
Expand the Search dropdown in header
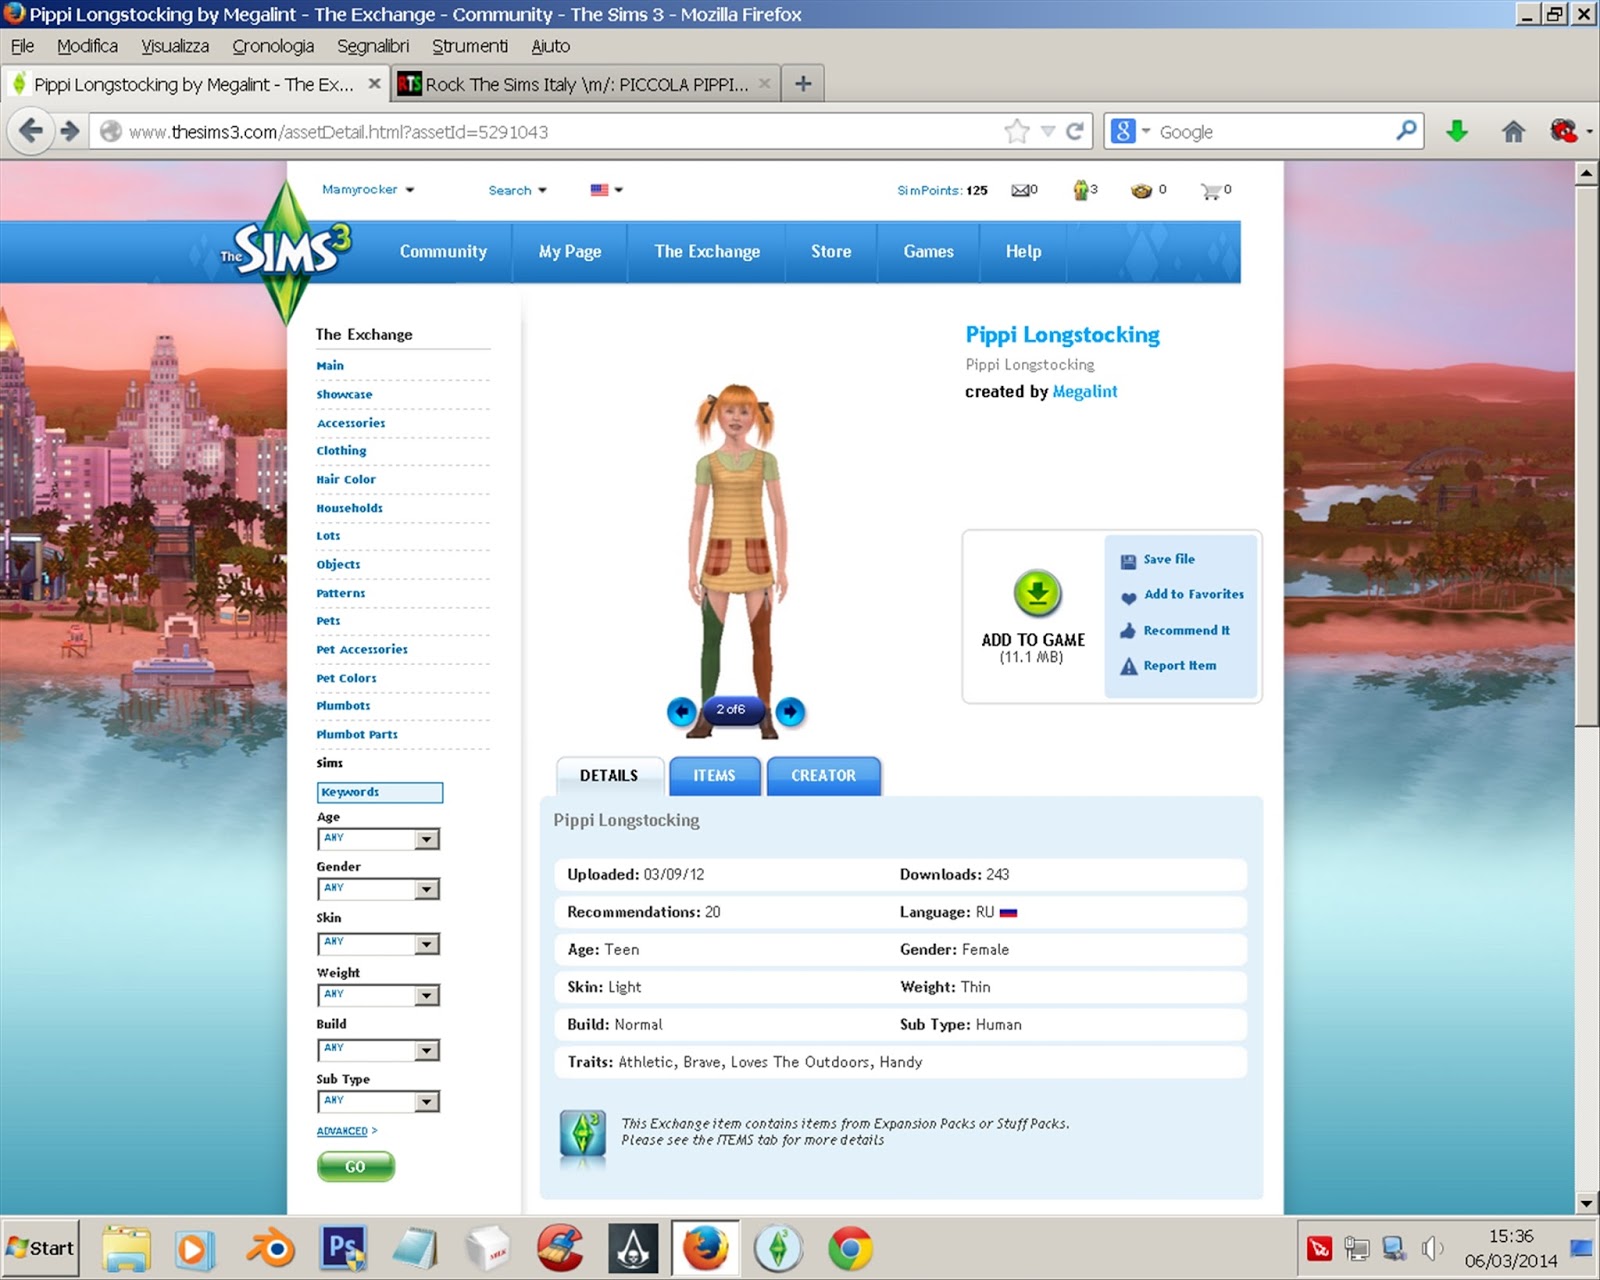tap(517, 191)
